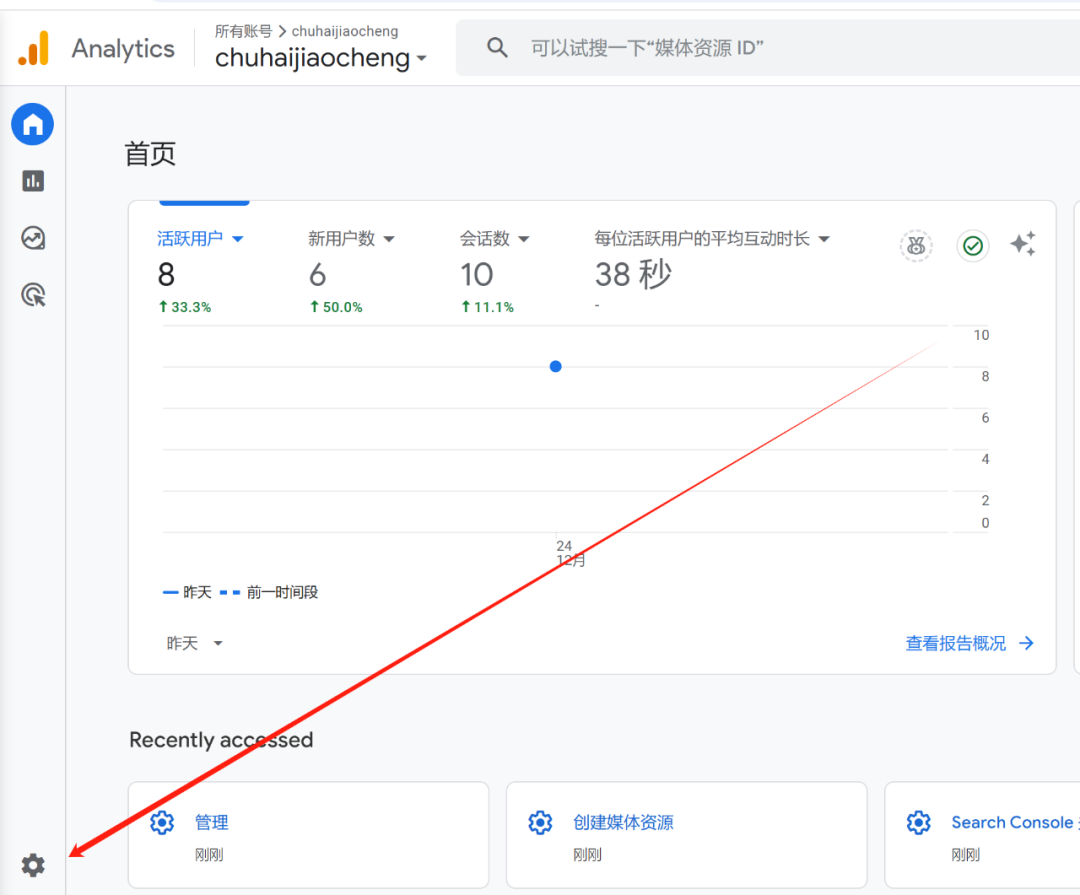This screenshot has height=895, width=1080.
Task: Click the green data-quality checkmark icon
Action: 972,245
